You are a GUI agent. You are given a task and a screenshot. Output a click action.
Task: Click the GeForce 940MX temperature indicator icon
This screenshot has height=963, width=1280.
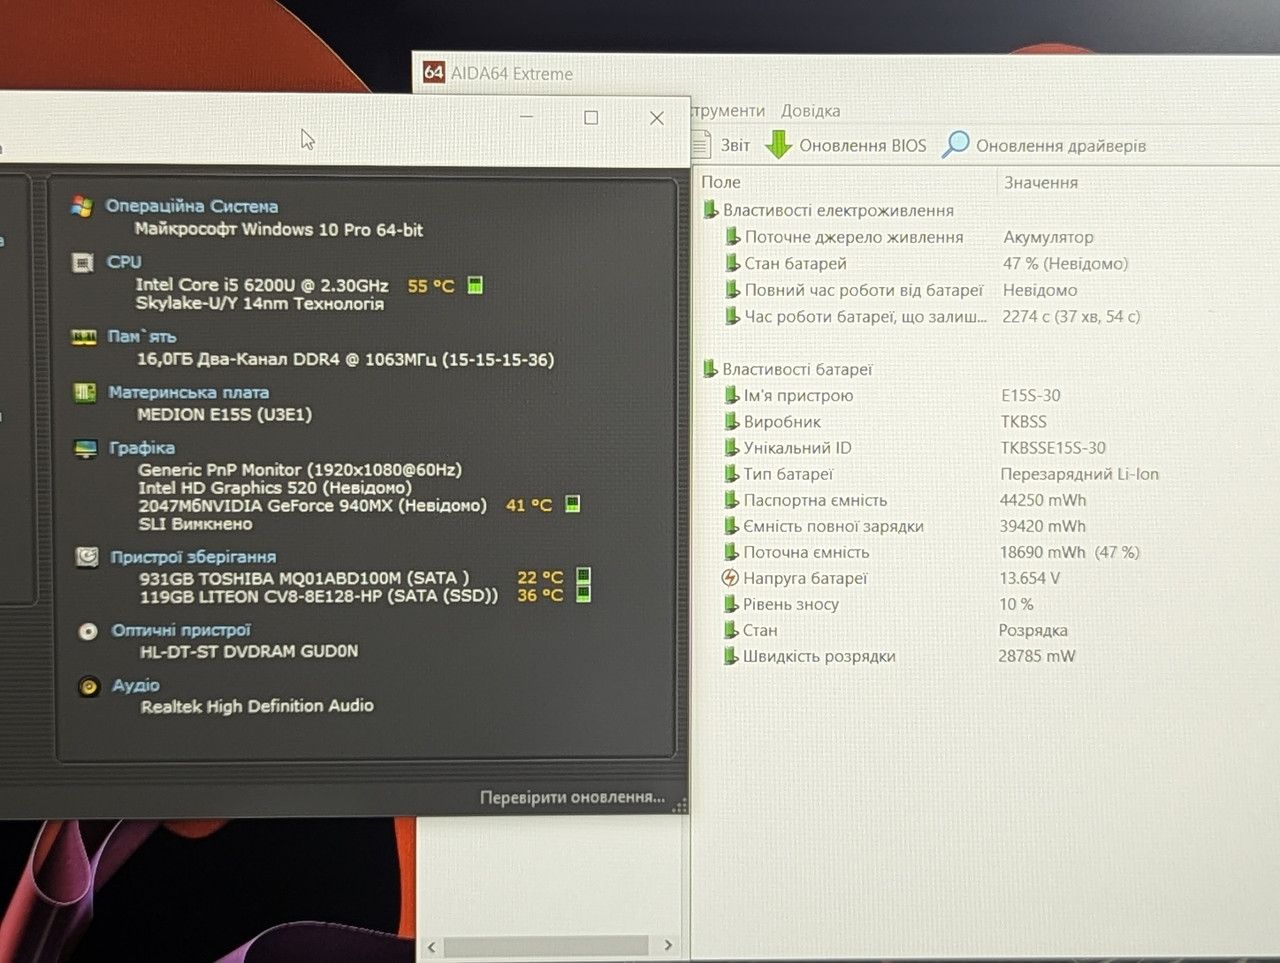click(573, 504)
